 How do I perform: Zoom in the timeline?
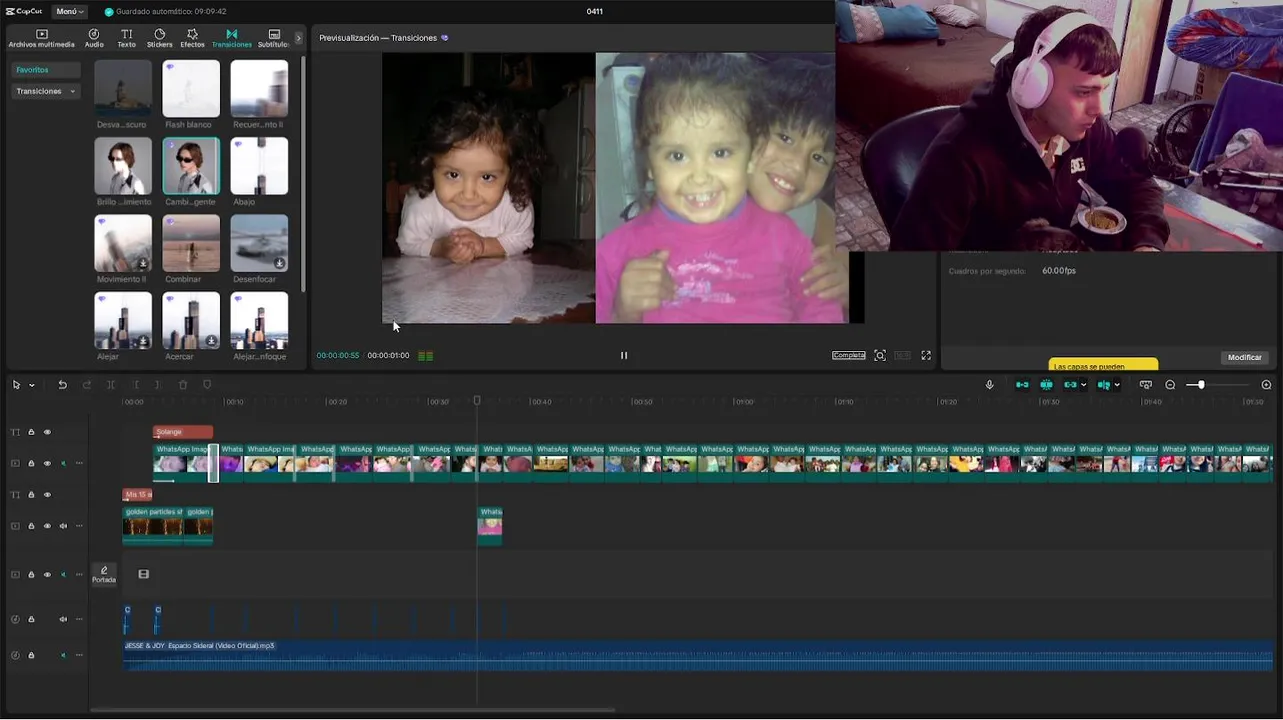pos(1266,385)
